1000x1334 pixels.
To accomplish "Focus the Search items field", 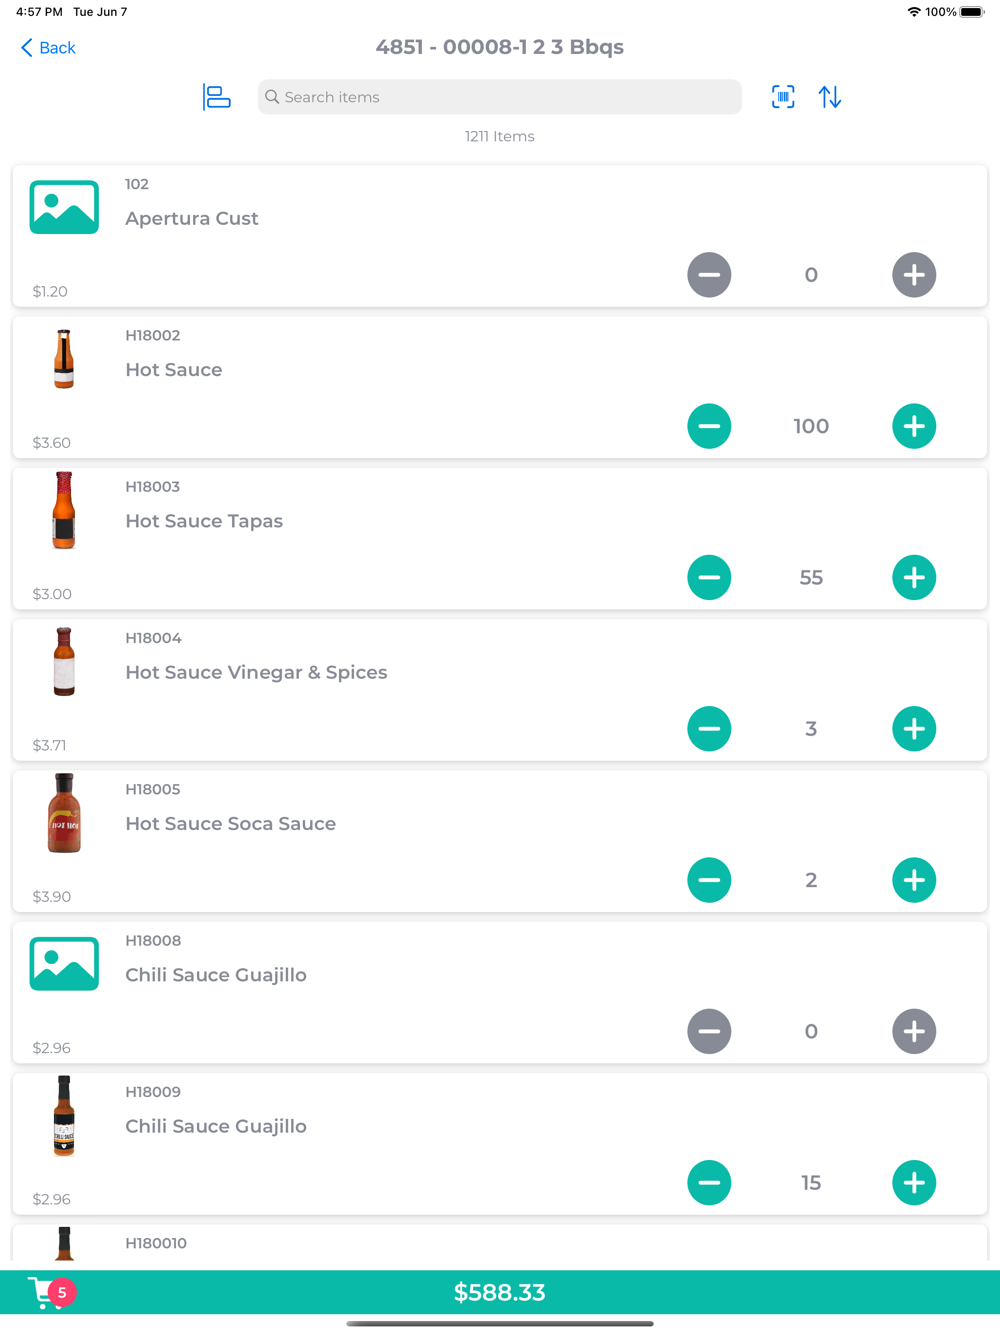I will click(500, 97).
